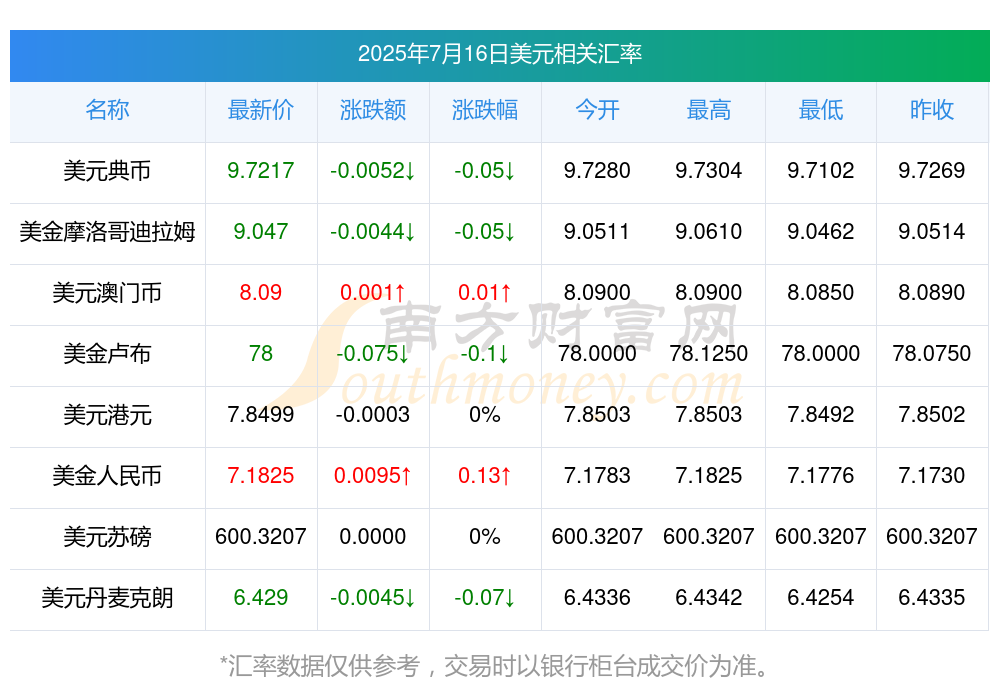Click the 昨收 column header

click(932, 110)
